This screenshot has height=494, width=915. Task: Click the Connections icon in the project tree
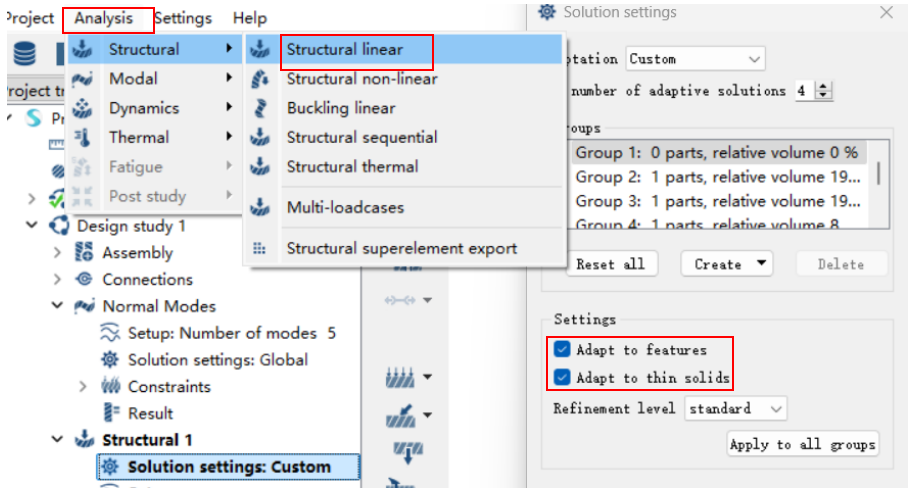pos(84,279)
